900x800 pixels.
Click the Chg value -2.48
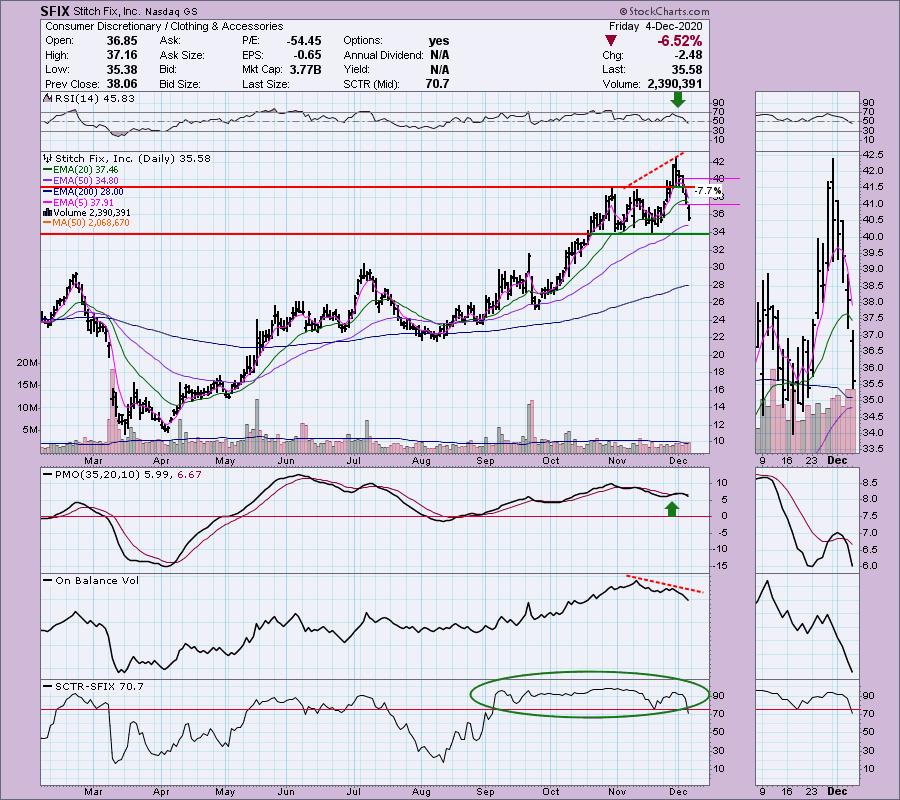coord(688,55)
